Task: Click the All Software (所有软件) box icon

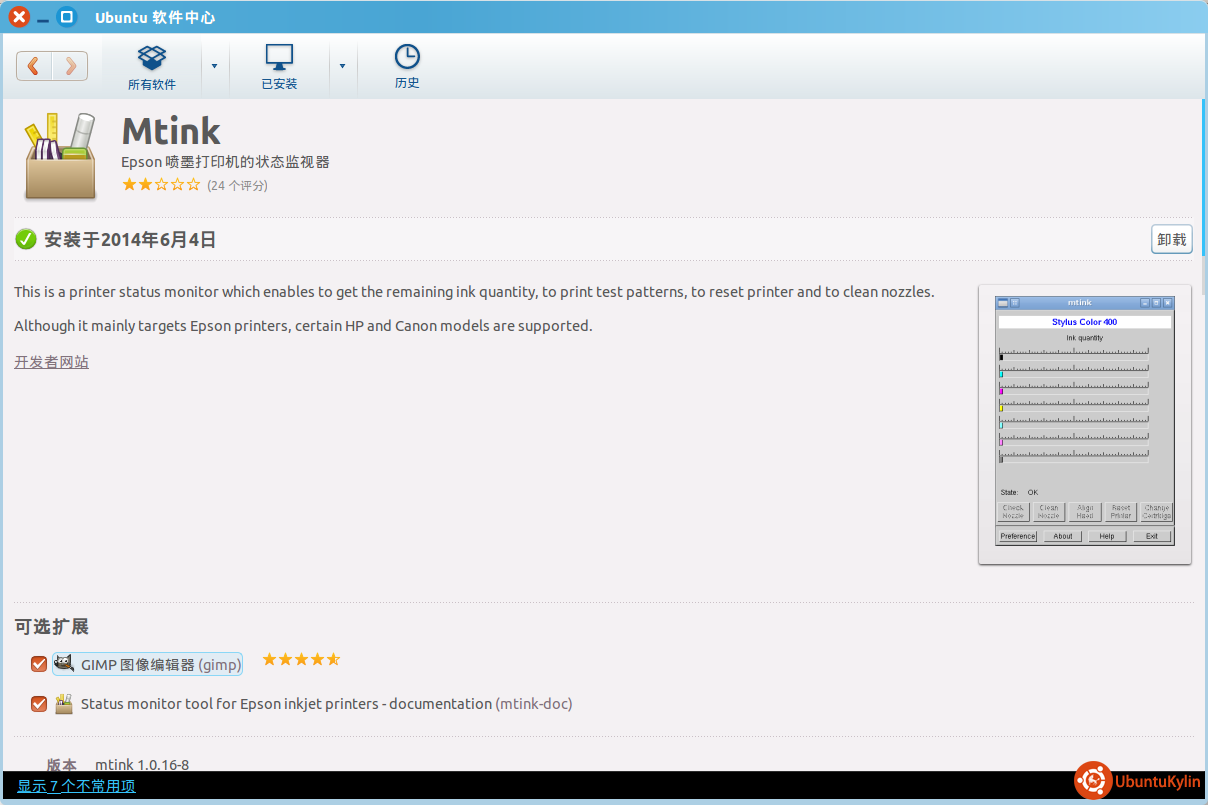Action: pos(152,57)
